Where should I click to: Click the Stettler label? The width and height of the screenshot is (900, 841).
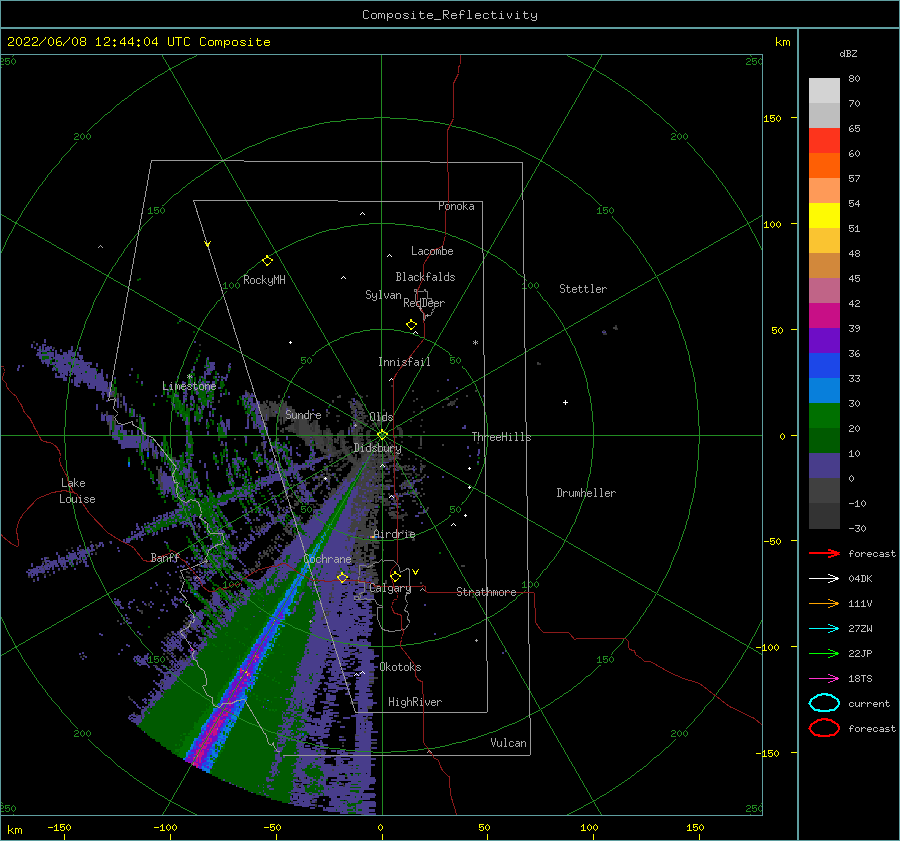tap(583, 289)
